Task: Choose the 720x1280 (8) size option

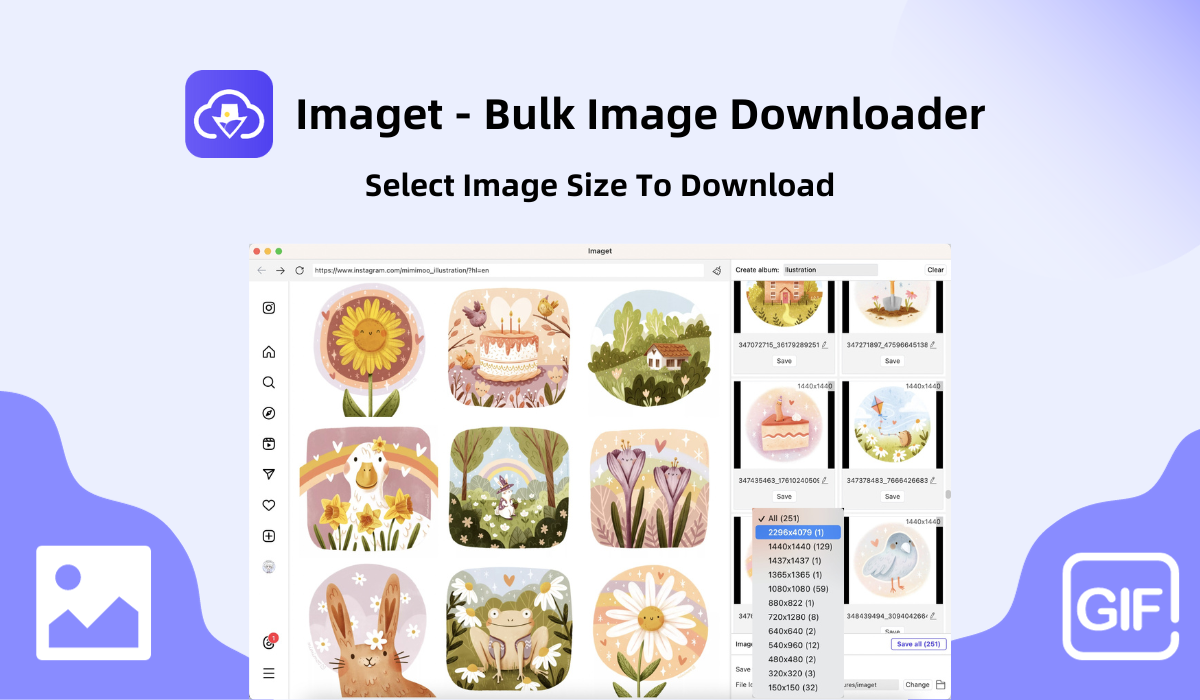Action: 799,617
